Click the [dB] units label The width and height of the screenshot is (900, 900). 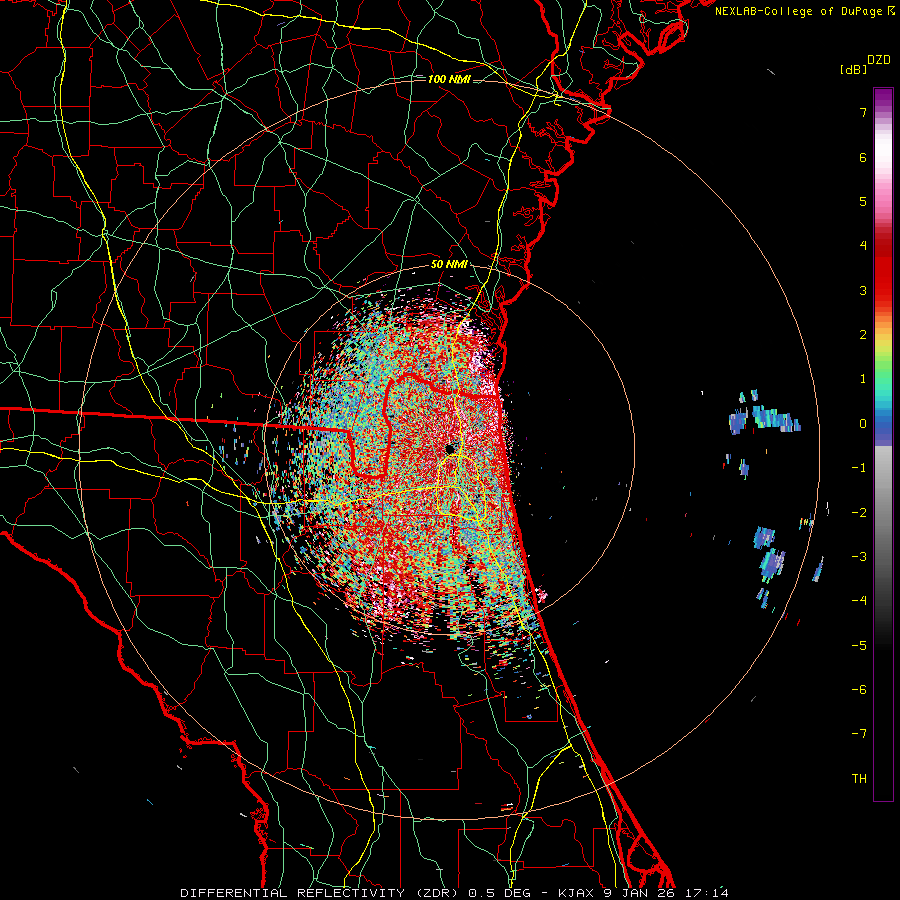(853, 69)
